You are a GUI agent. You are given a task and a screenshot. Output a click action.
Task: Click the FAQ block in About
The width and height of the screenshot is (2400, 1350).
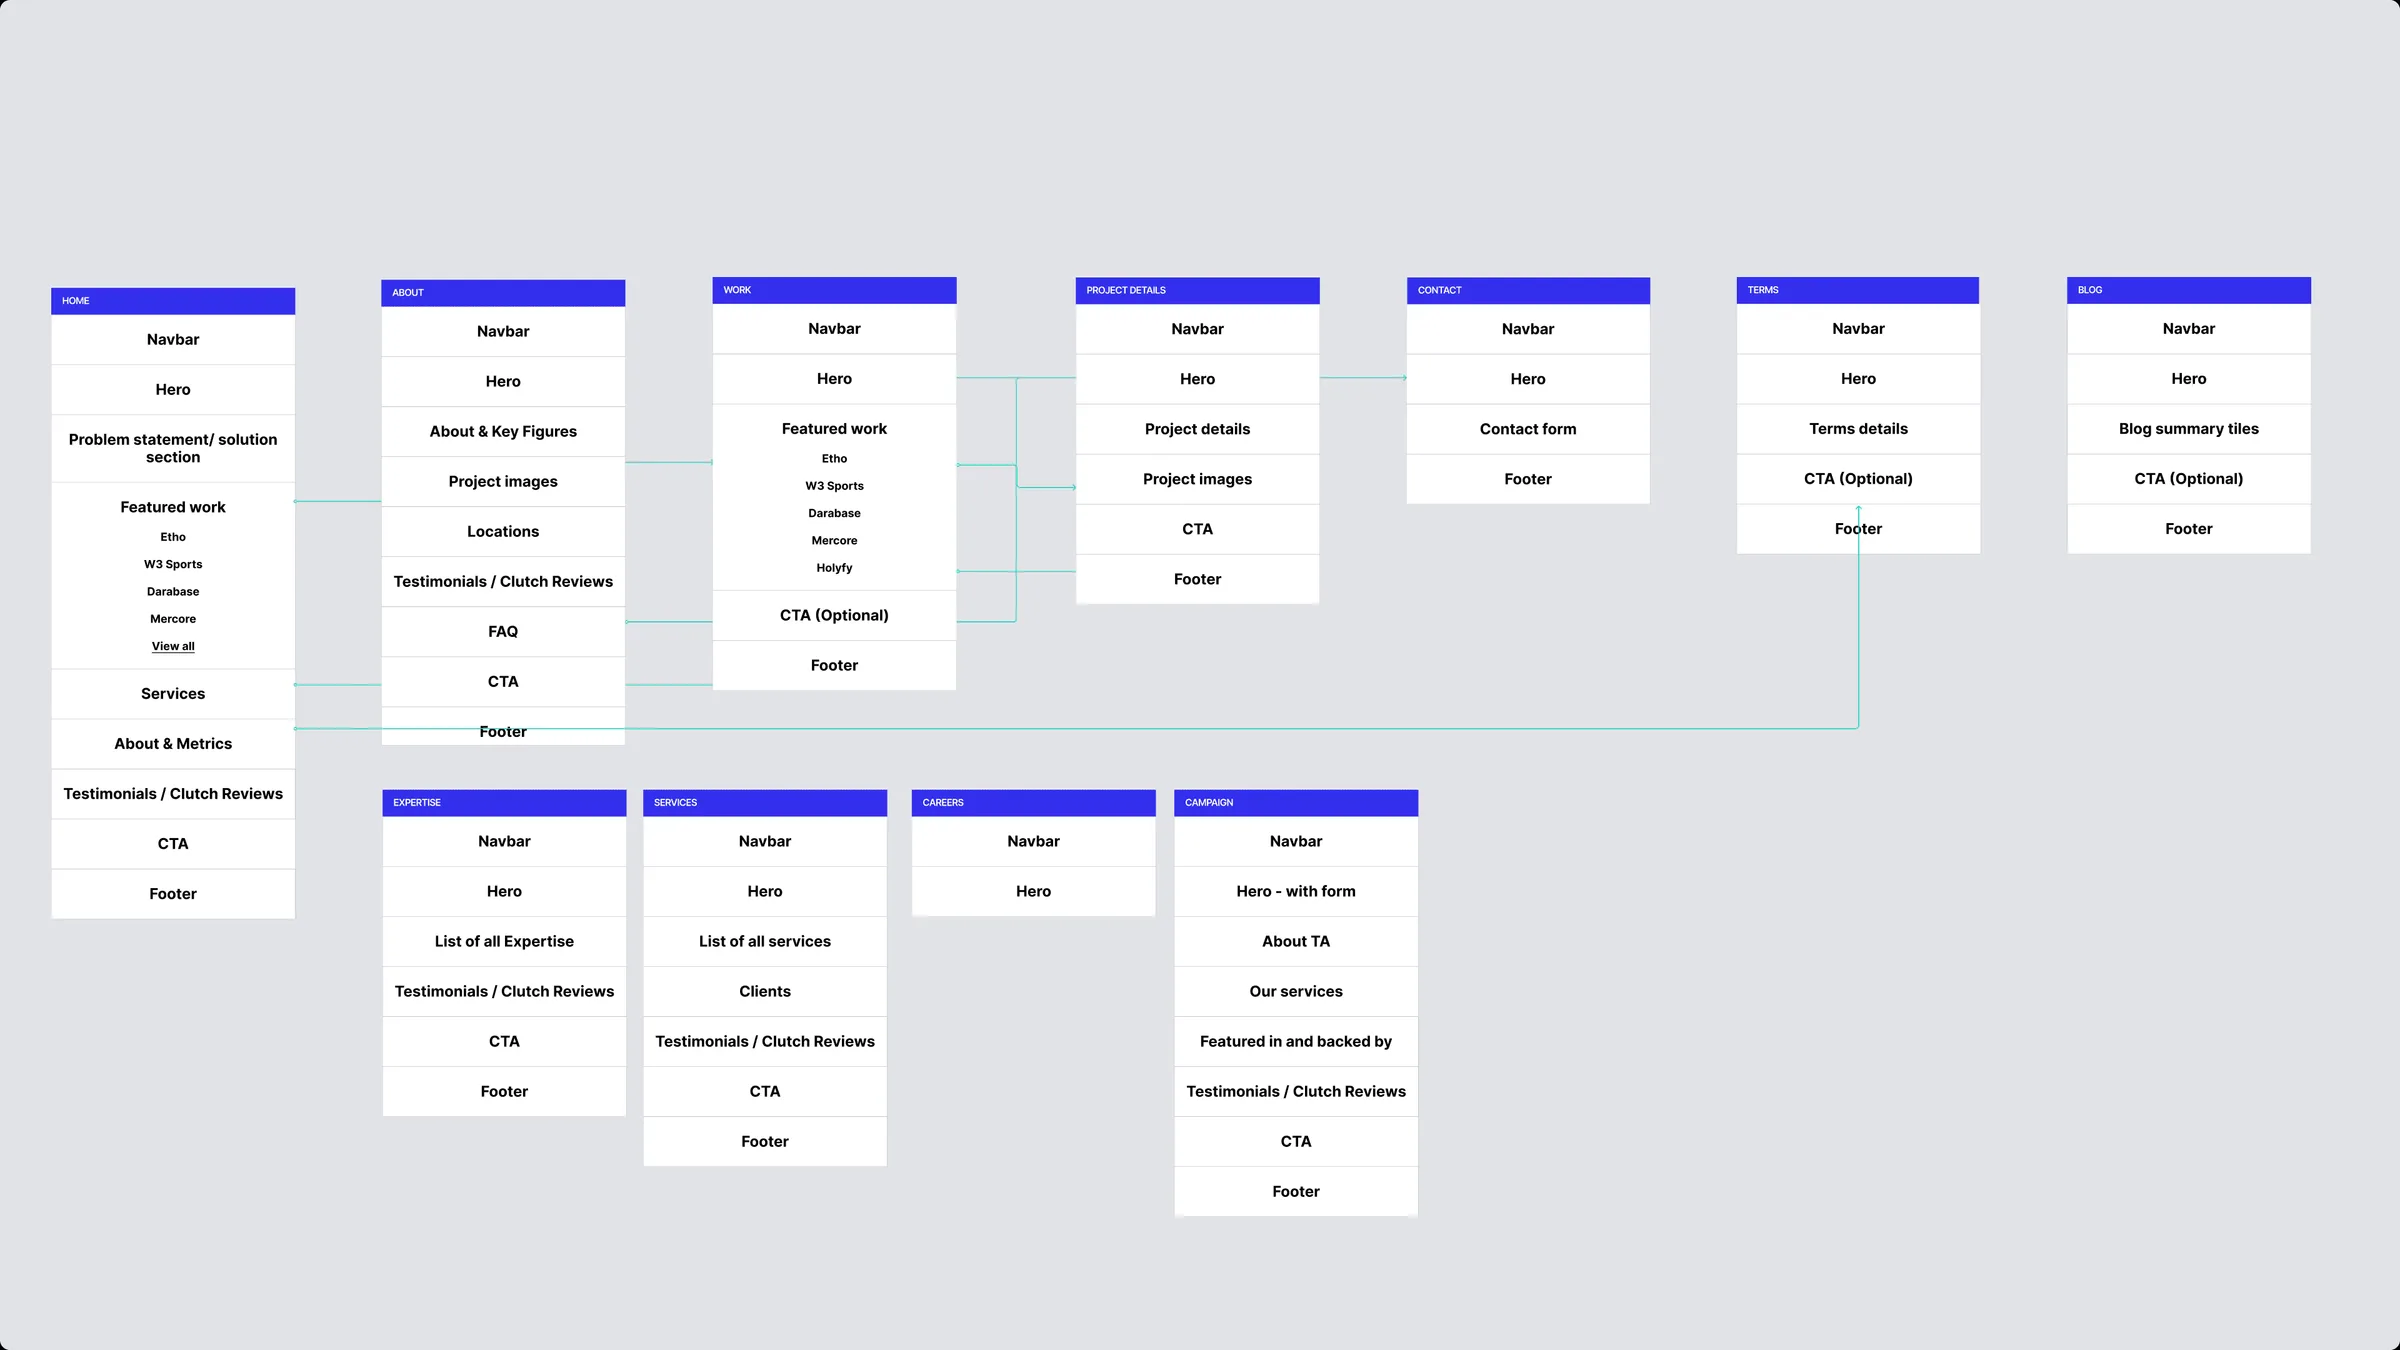[x=503, y=632]
